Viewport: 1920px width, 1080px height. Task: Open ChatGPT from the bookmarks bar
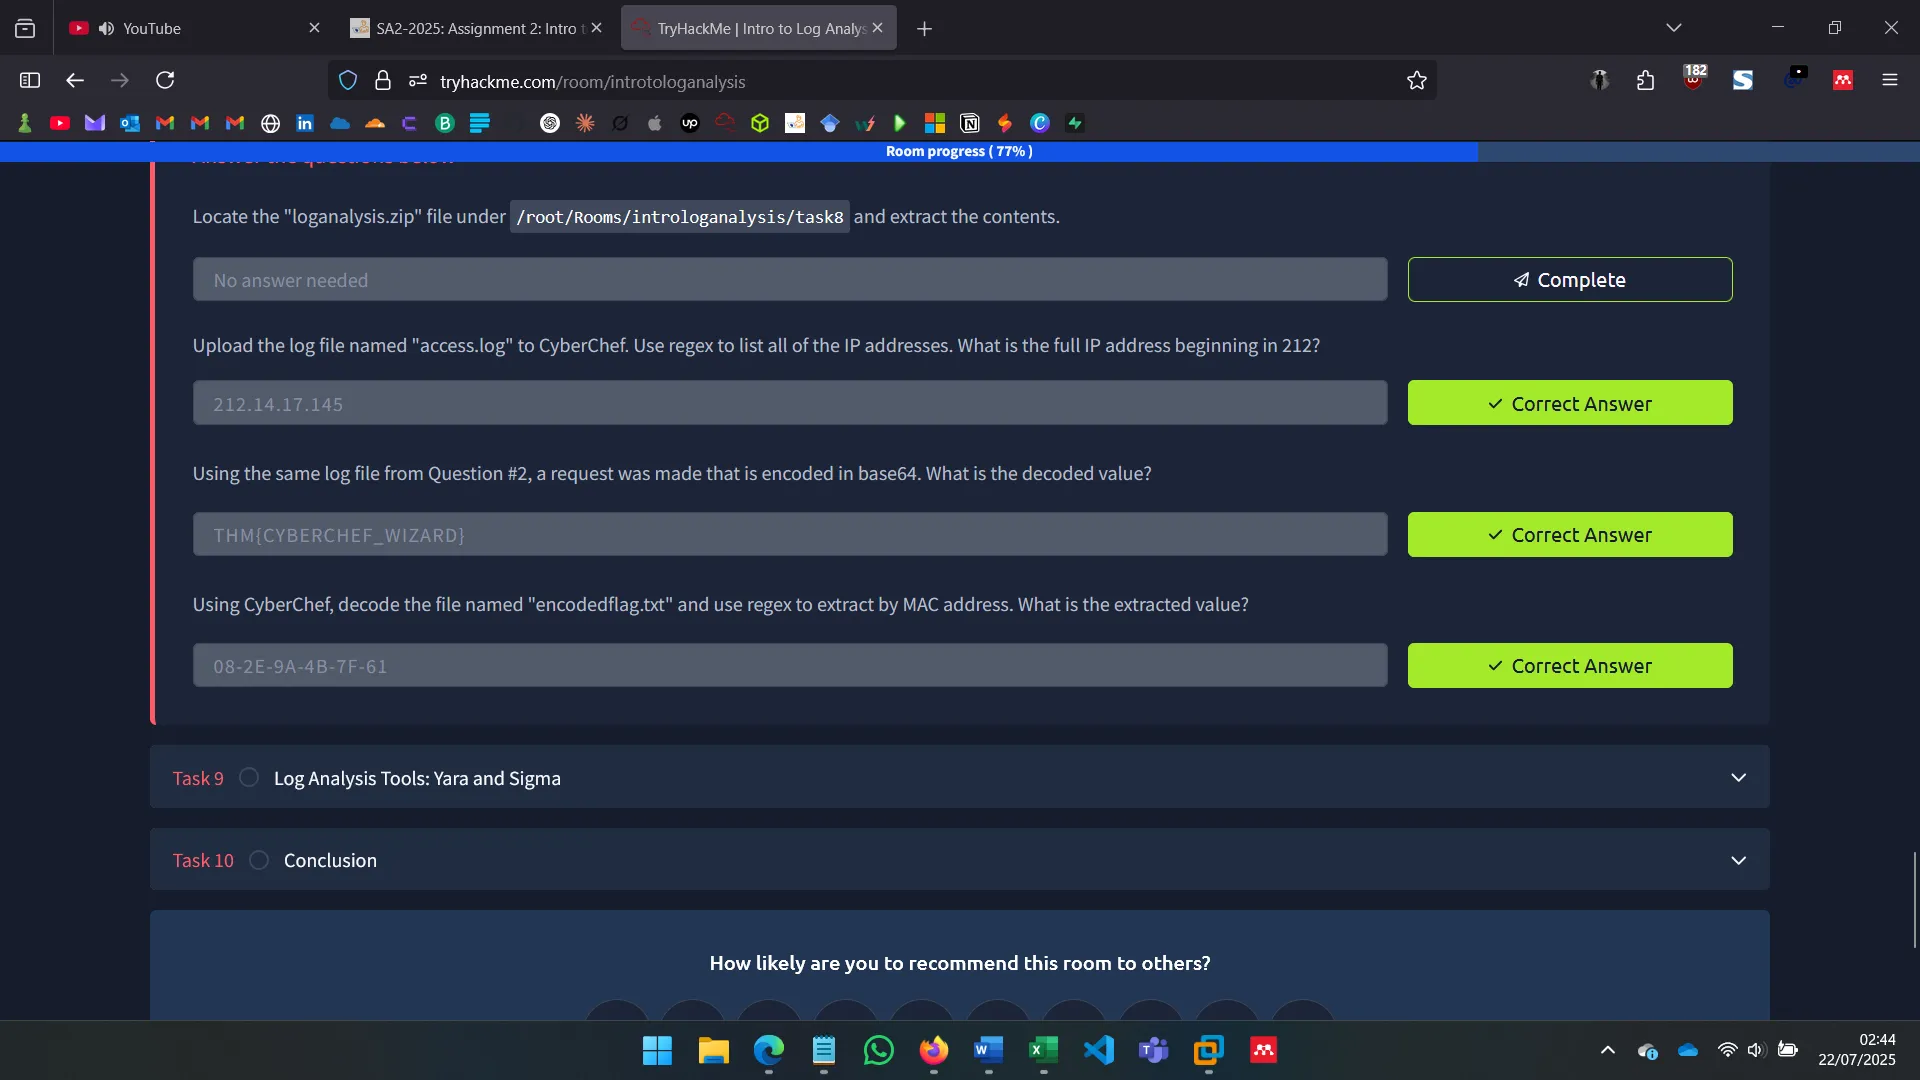(549, 122)
